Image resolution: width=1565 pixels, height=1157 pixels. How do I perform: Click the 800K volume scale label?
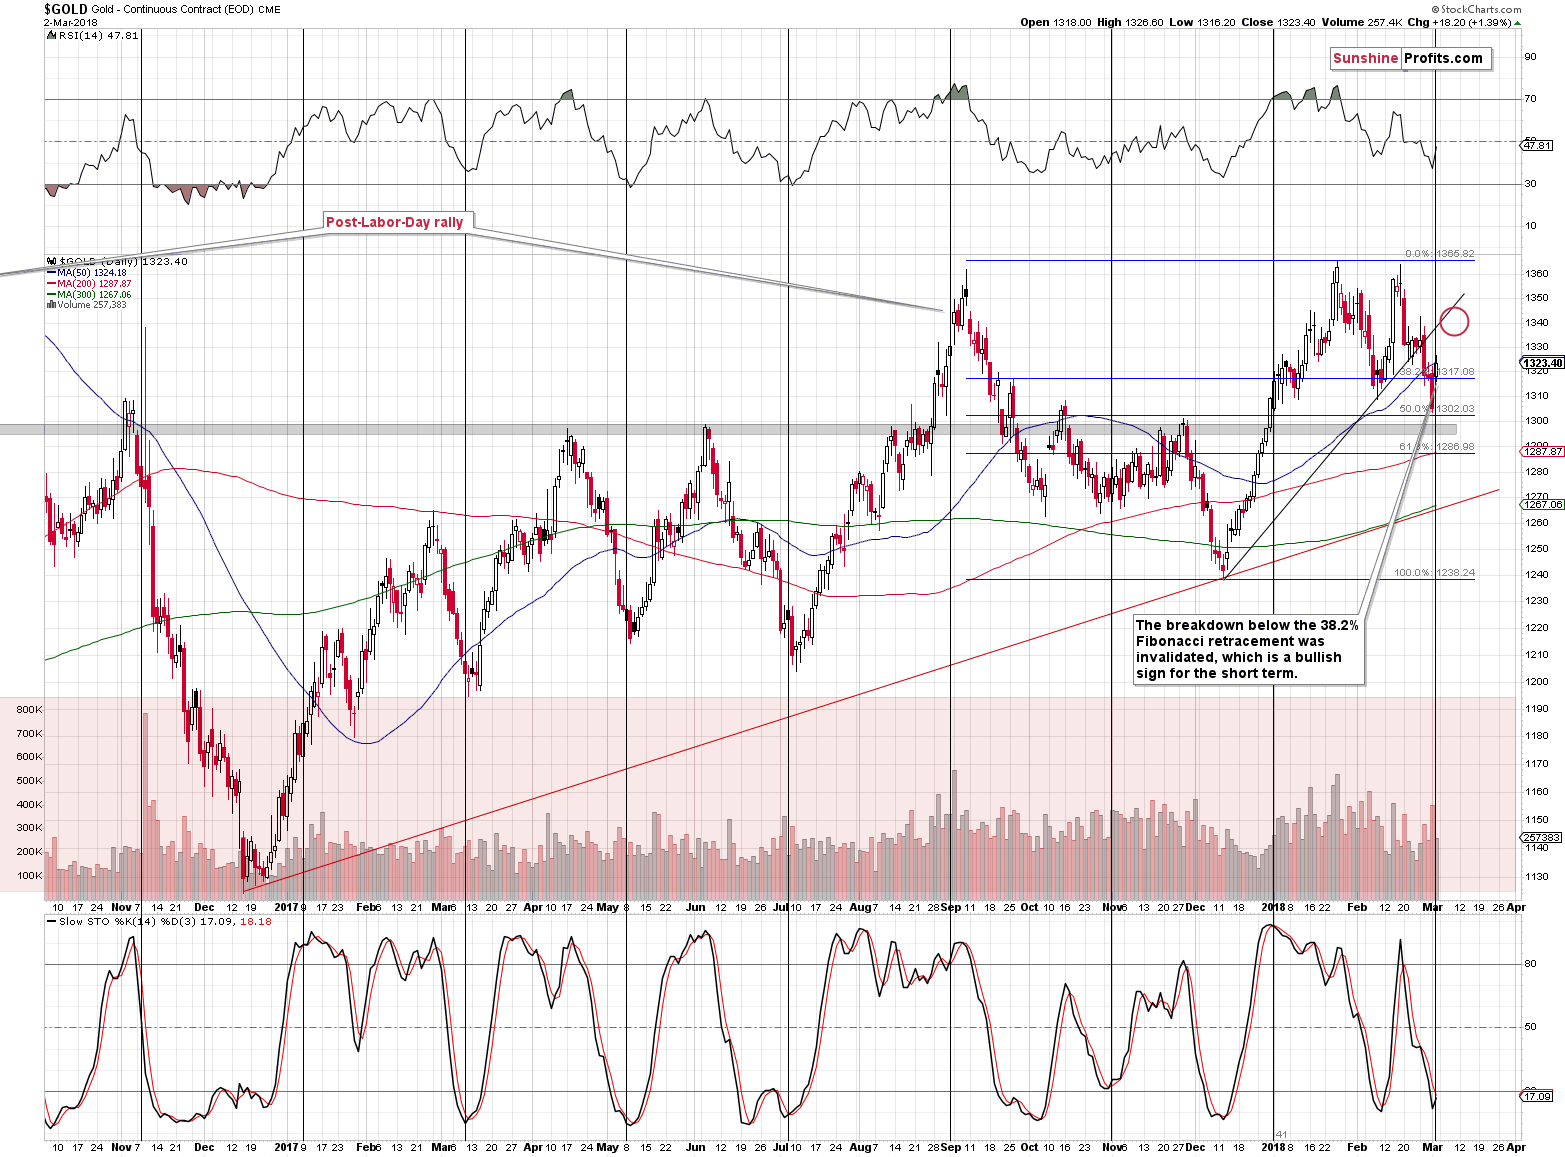(29, 709)
